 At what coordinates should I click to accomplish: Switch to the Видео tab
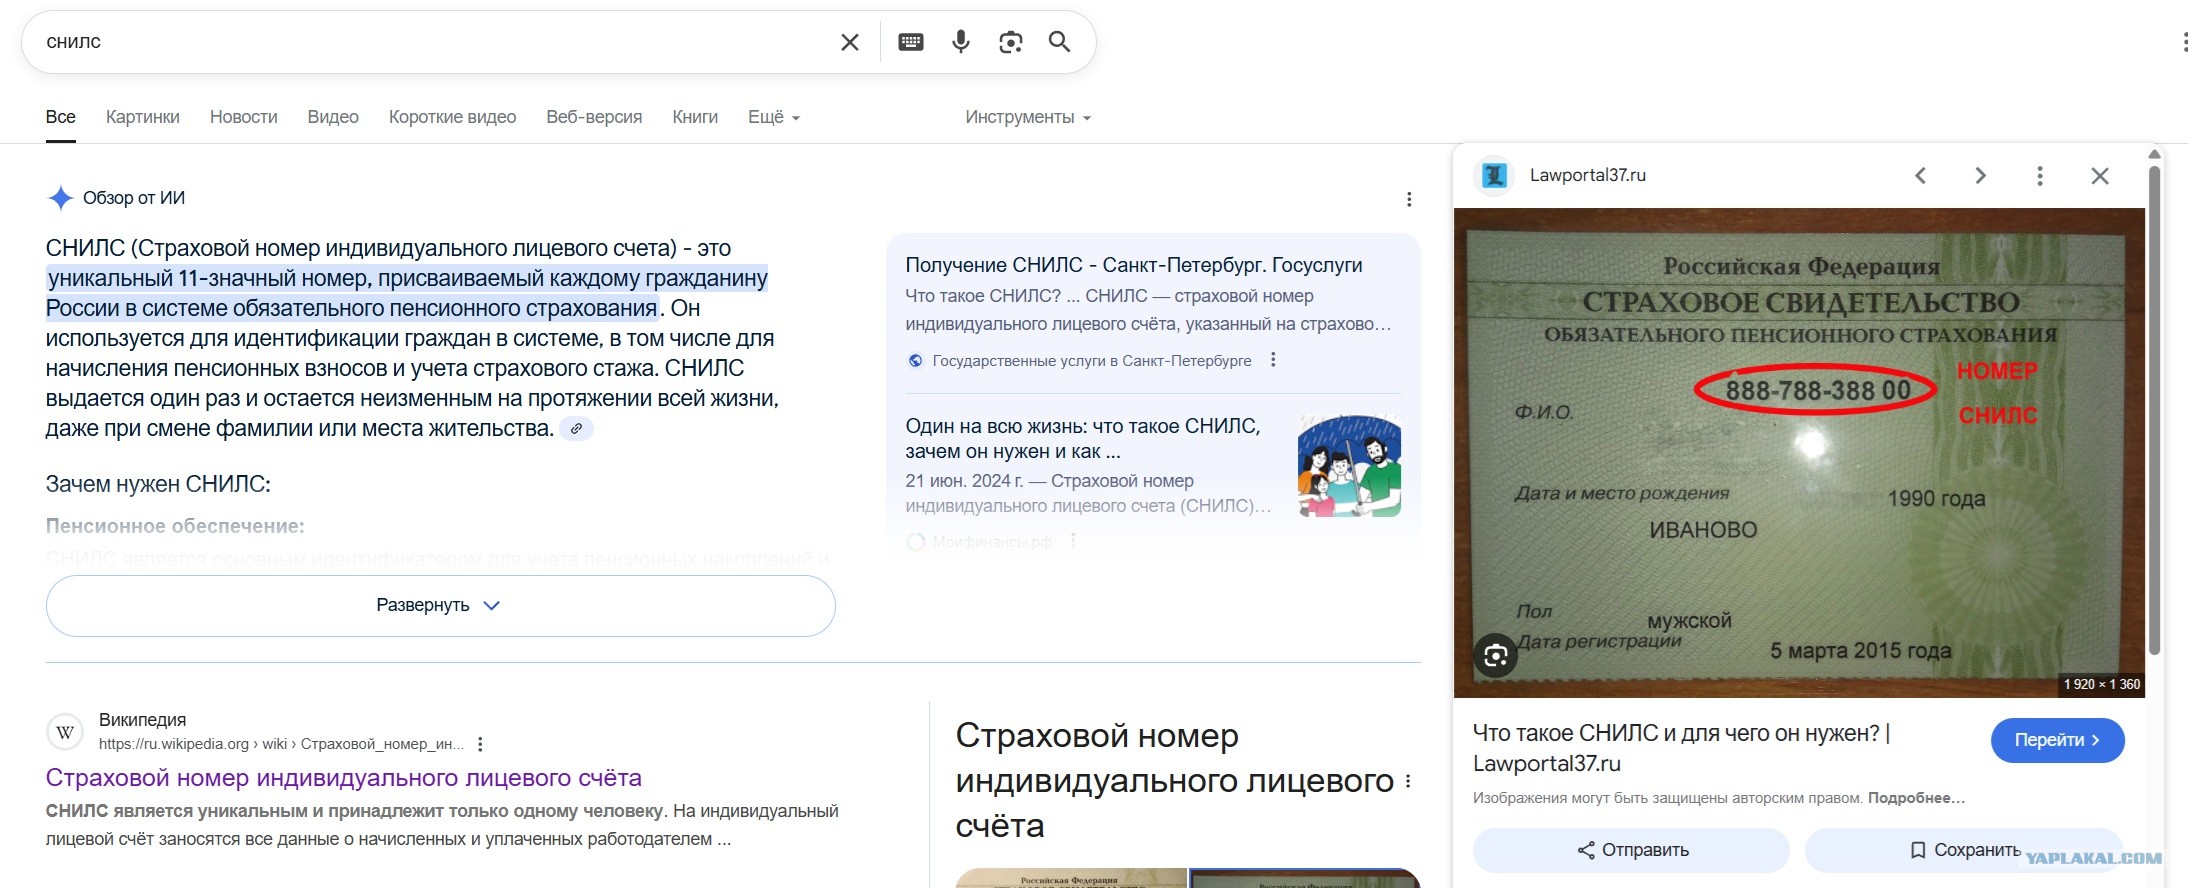(333, 117)
